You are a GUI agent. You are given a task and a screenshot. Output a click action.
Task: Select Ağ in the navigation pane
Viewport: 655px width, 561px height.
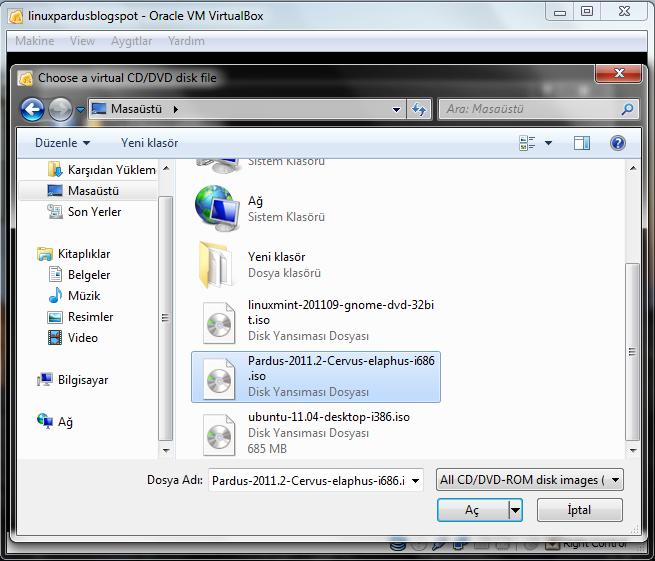coord(55,422)
